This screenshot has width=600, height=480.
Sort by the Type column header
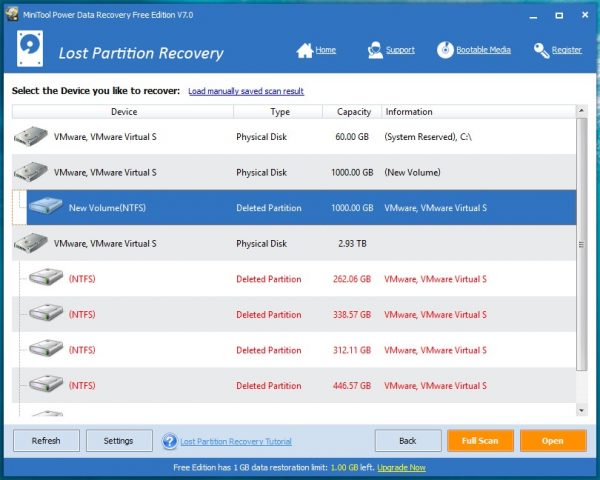tap(278, 112)
